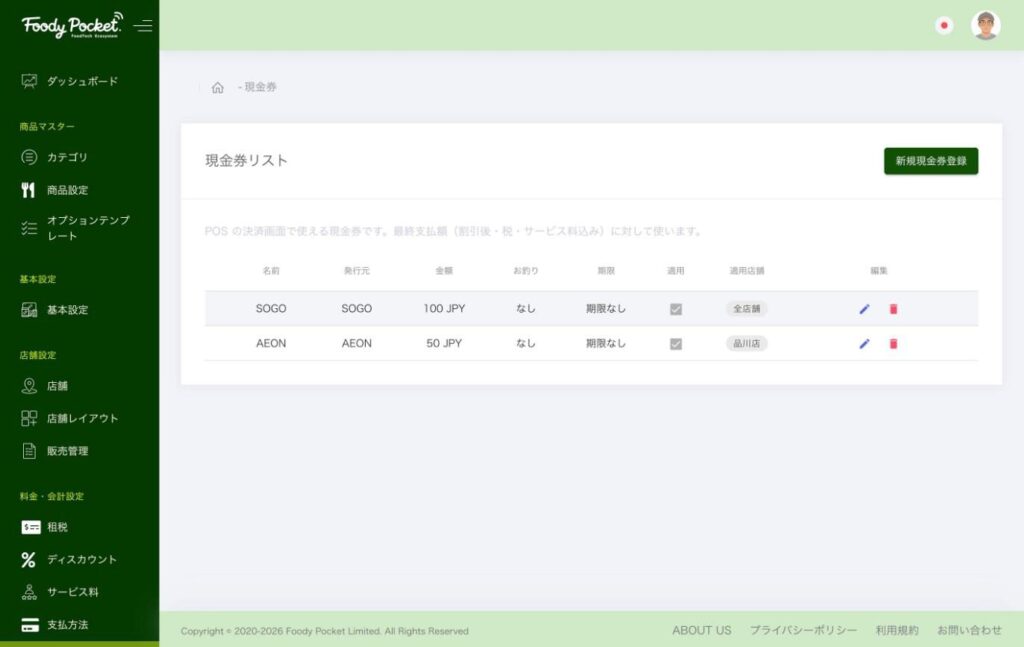Click the 基本設定 icon in the sidebar
The image size is (1024, 647).
(29, 309)
